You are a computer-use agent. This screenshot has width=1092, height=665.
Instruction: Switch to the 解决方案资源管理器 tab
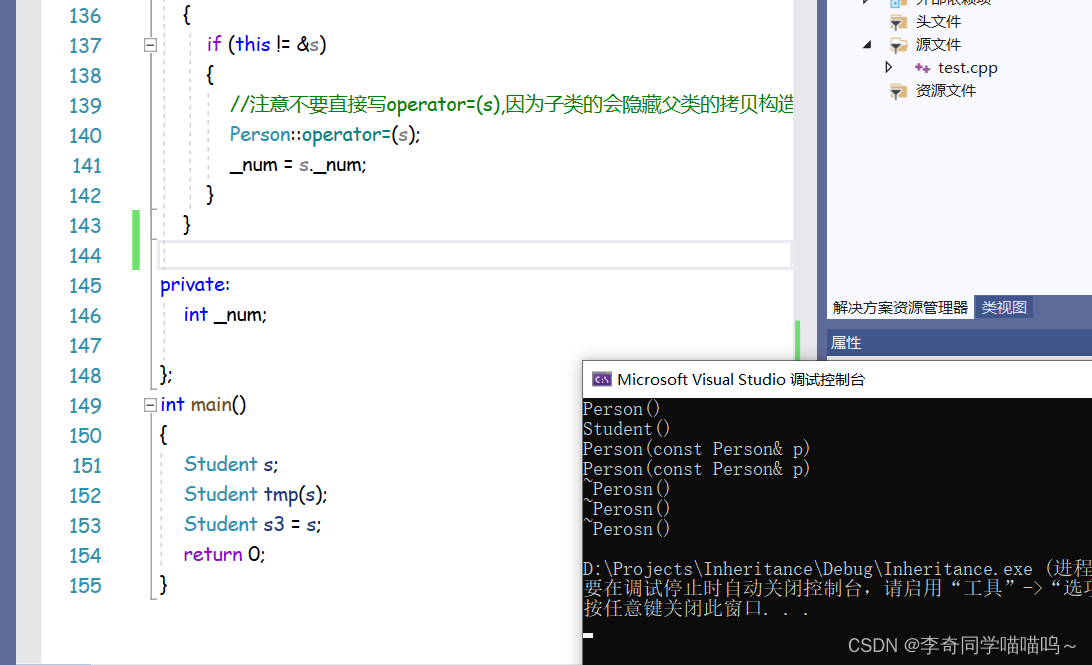(x=900, y=308)
